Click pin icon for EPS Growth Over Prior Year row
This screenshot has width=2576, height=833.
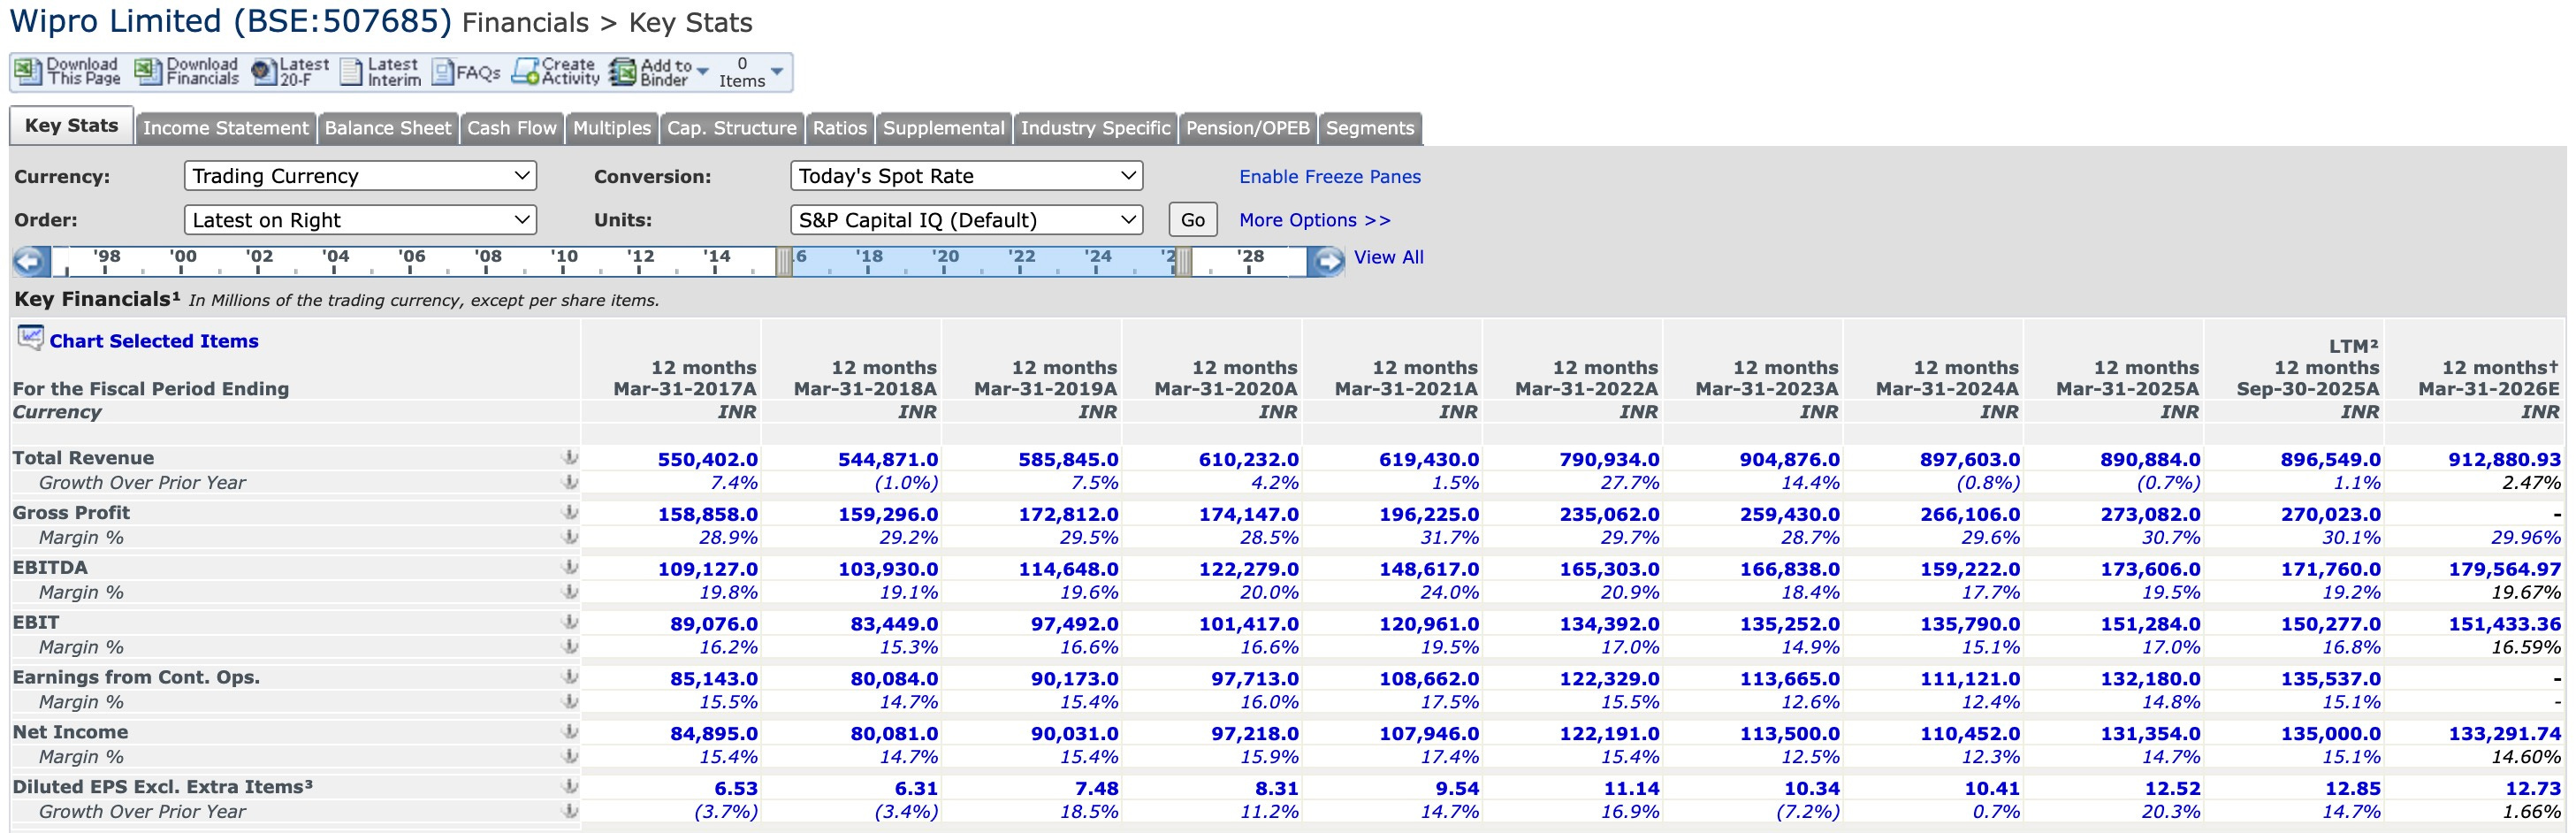tap(570, 811)
